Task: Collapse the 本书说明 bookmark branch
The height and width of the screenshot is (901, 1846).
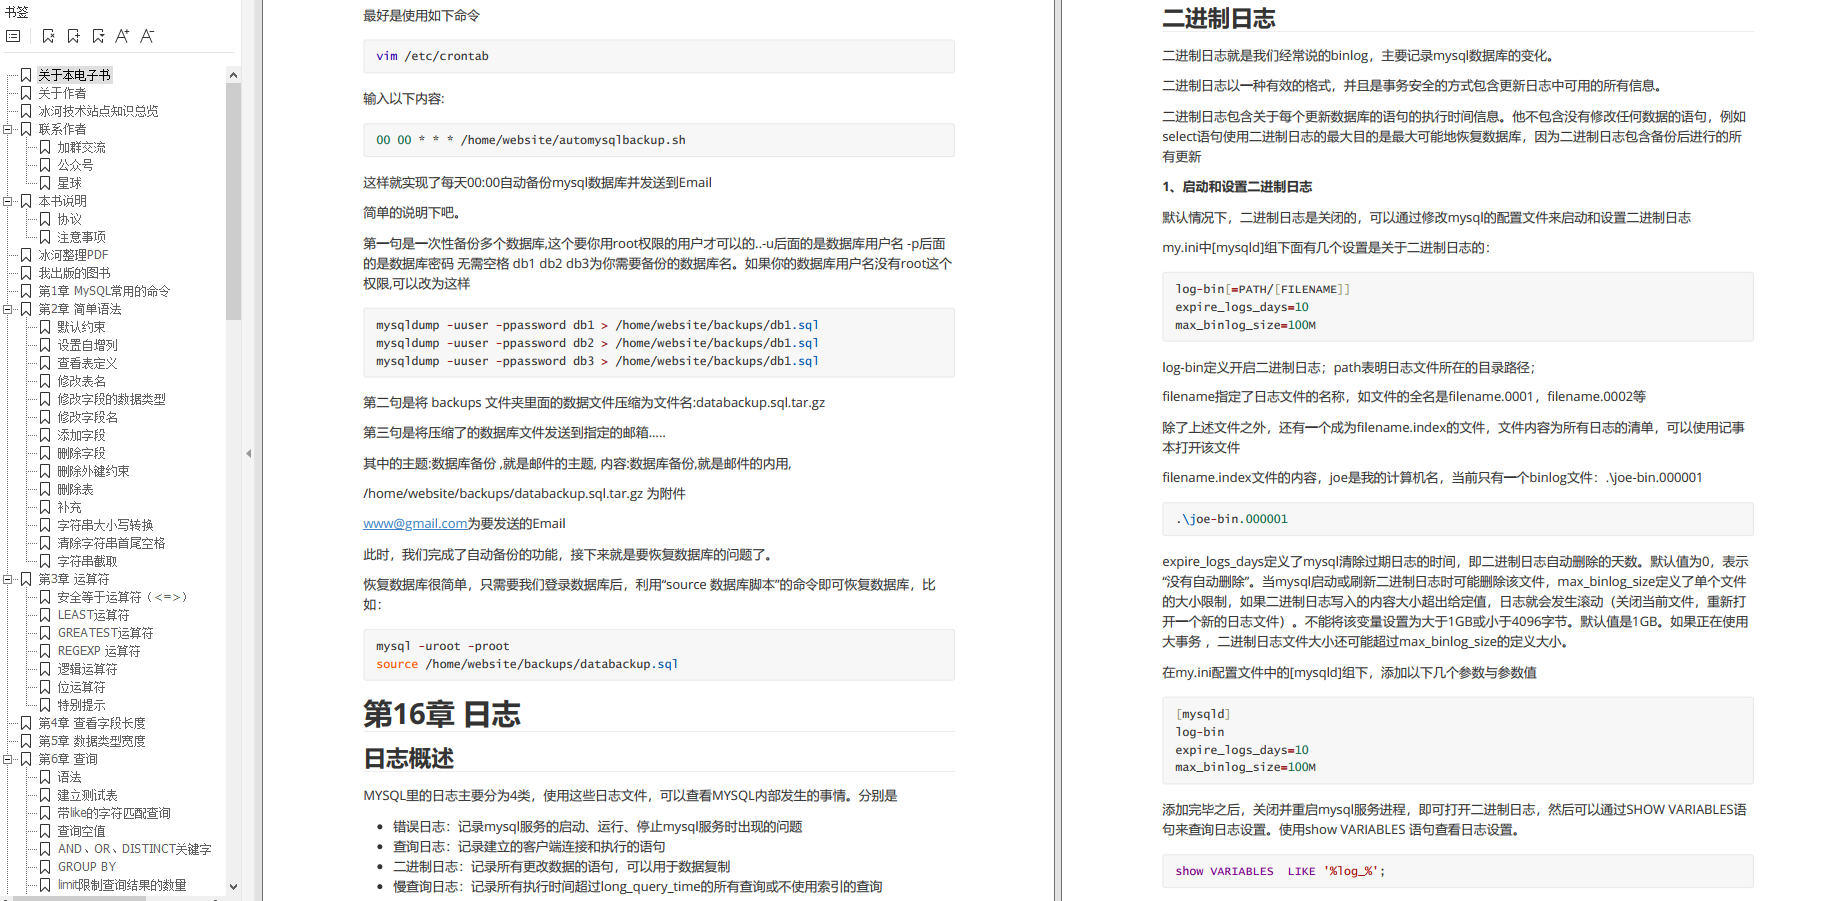Action: 8,201
